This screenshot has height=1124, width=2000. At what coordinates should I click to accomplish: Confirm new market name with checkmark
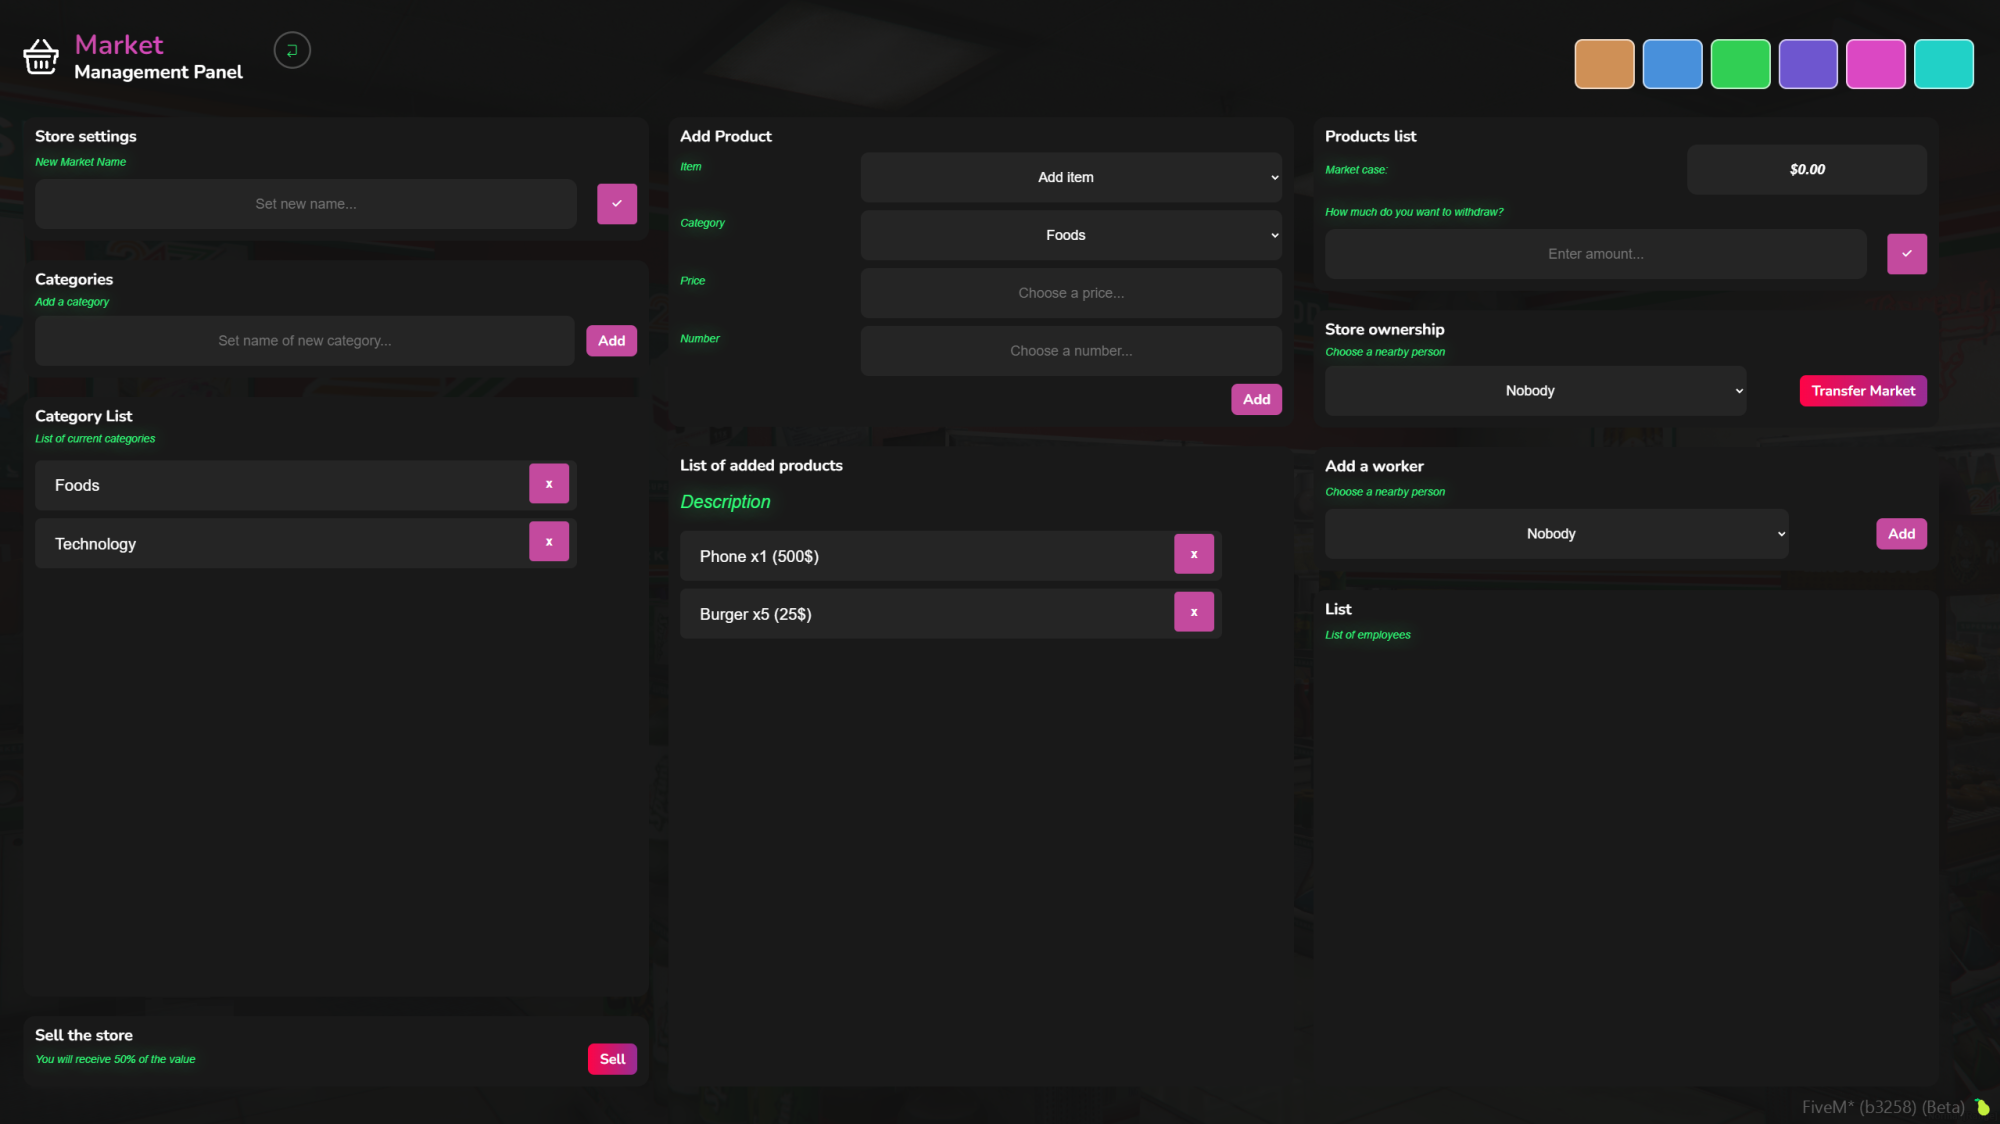pyautogui.click(x=617, y=204)
